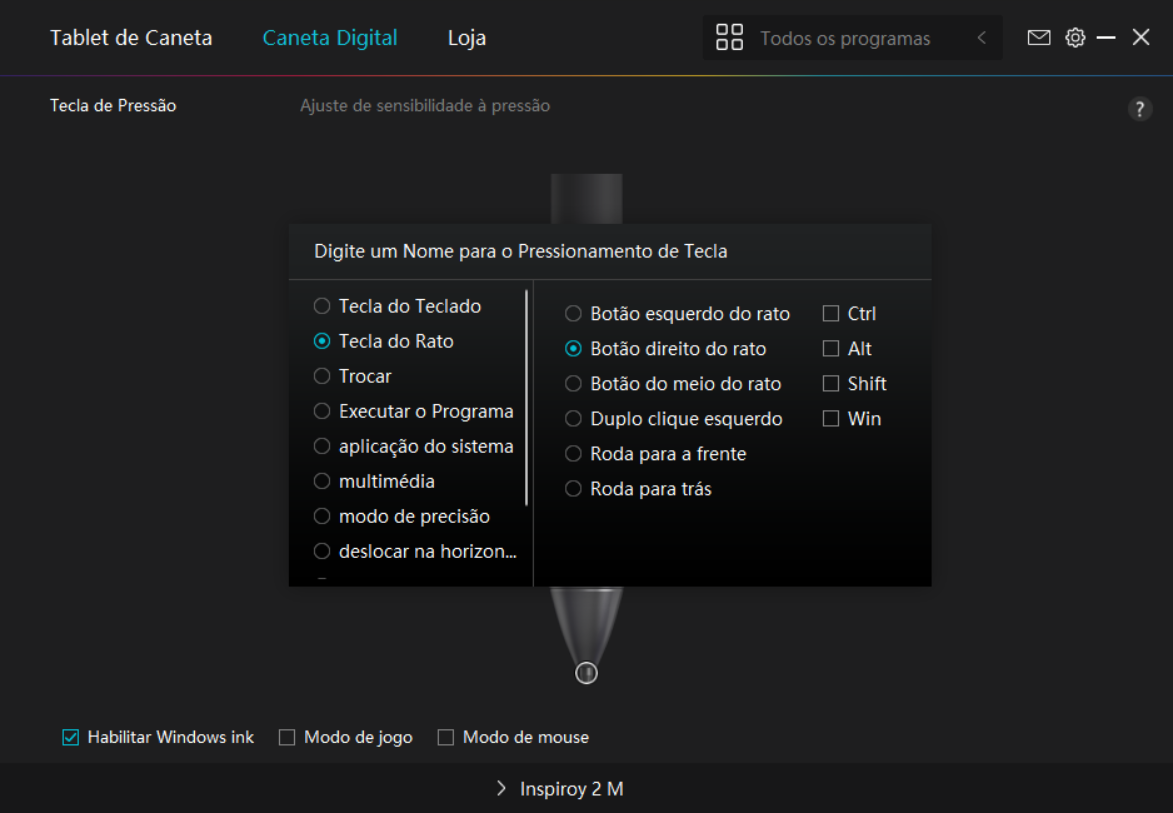Viewport: 1173px width, 813px height.
Task: Enable the Modo de jogo checkbox
Action: coord(287,737)
